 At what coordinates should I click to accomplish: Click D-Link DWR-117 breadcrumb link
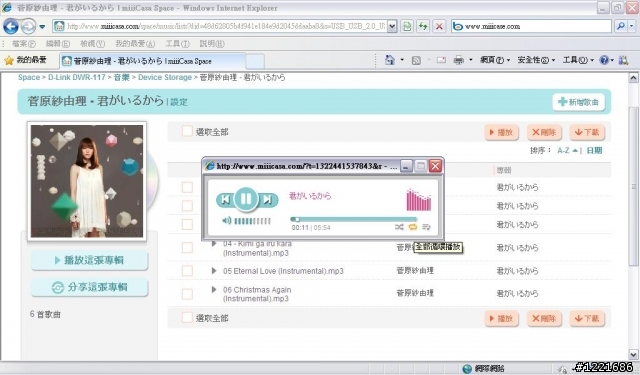click(x=77, y=78)
